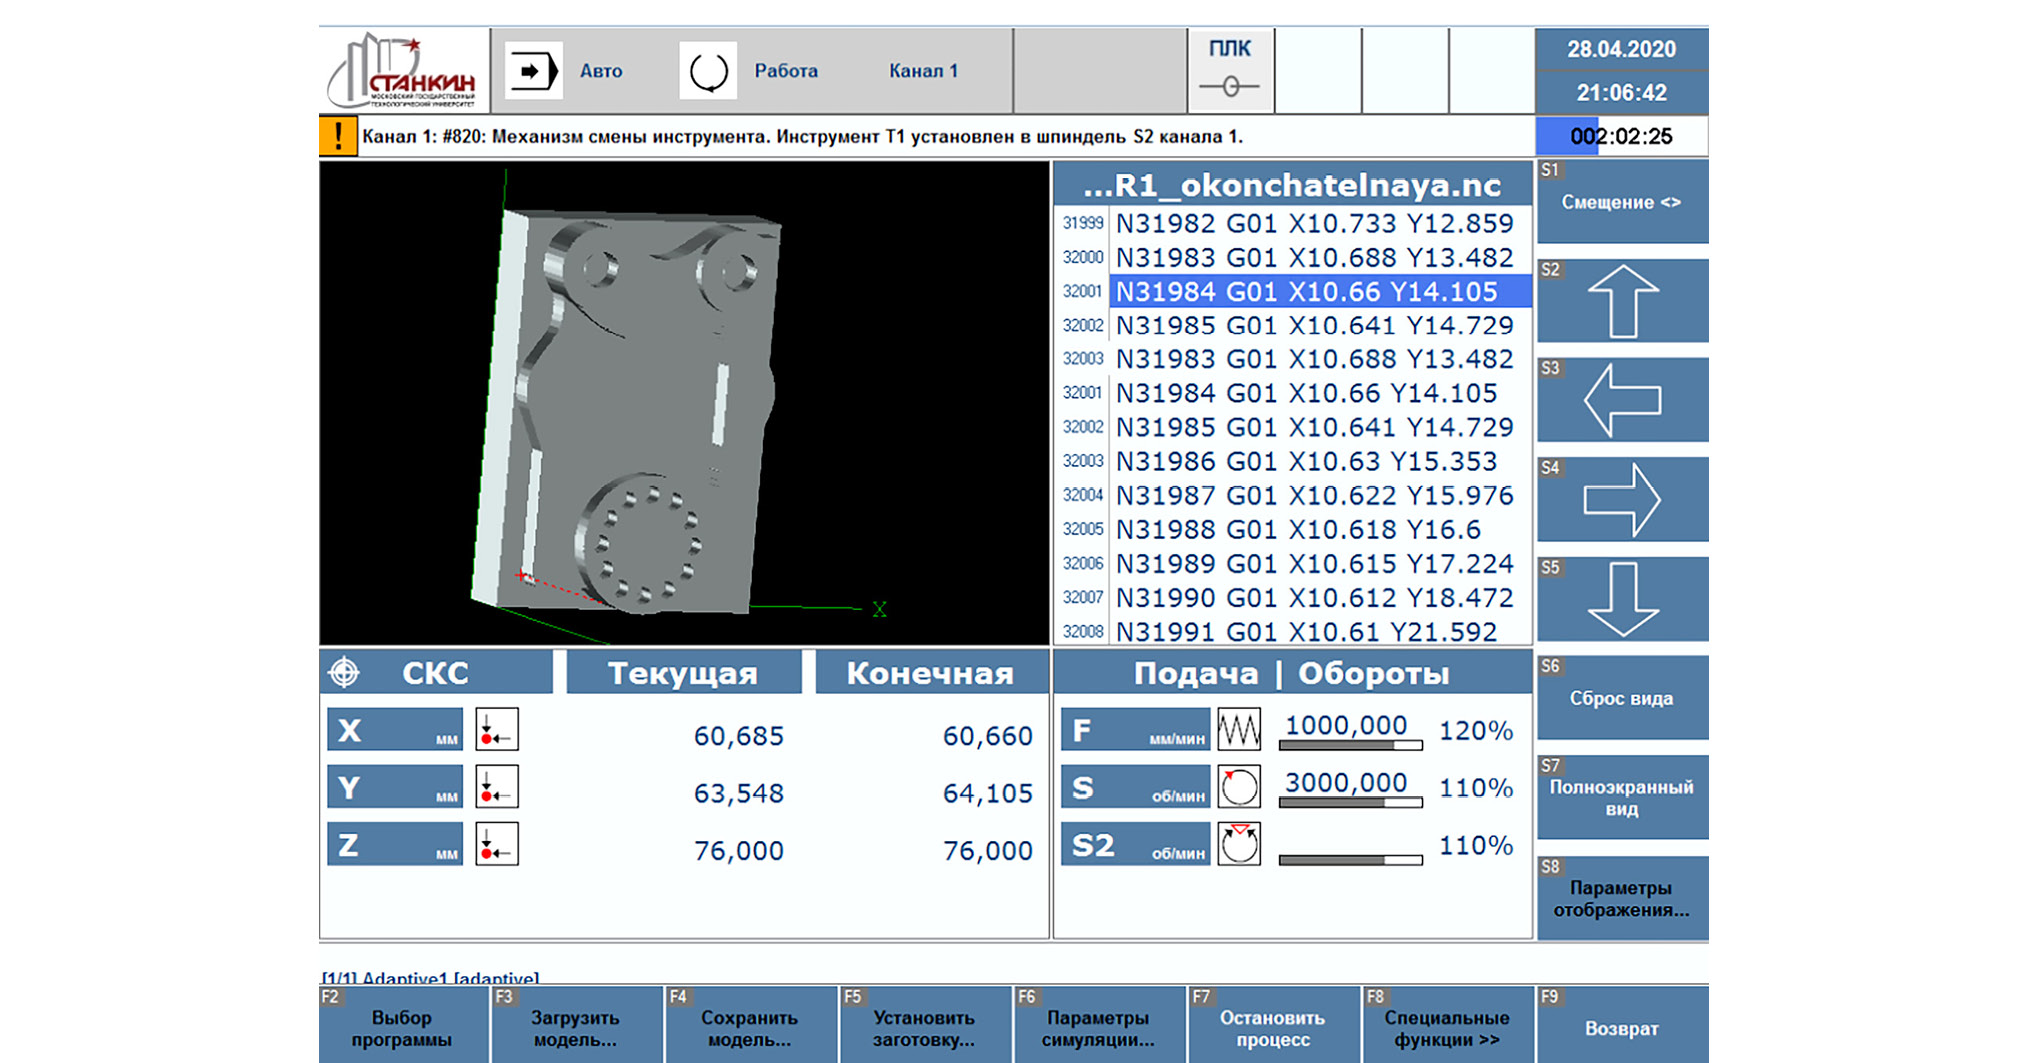
Task: Open Параметры симуляции settings
Action: (1098, 1028)
